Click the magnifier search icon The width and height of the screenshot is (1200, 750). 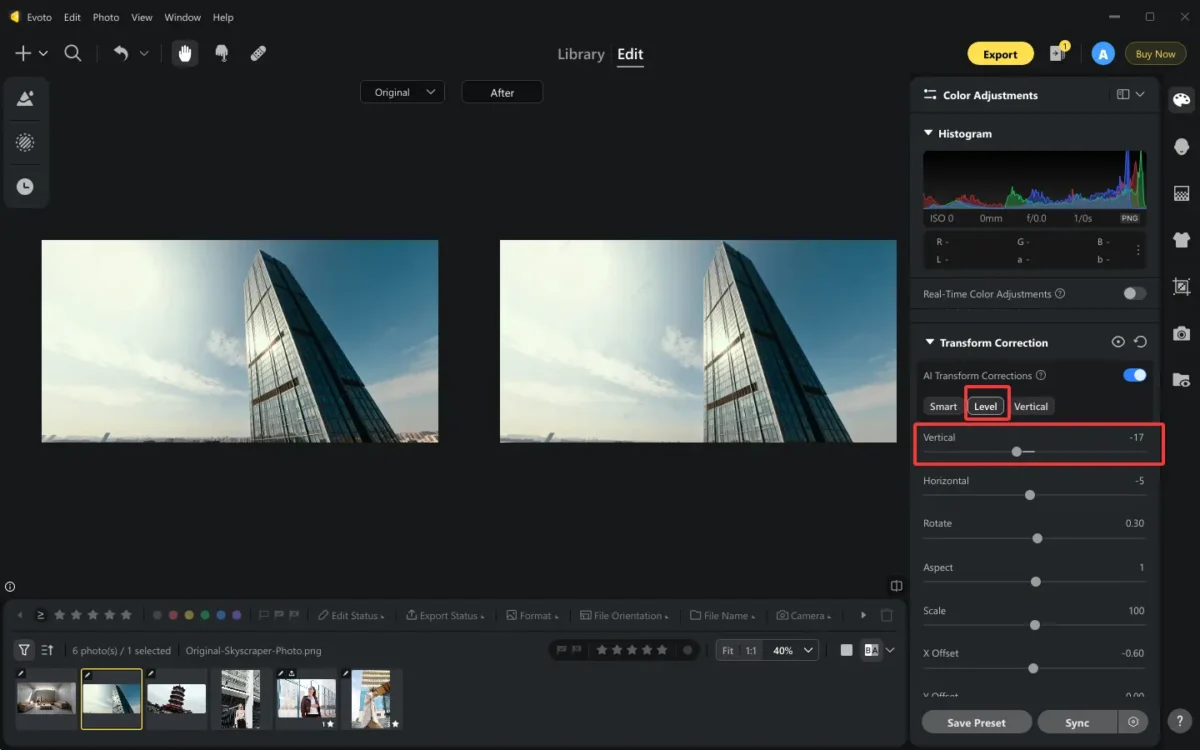(x=73, y=54)
